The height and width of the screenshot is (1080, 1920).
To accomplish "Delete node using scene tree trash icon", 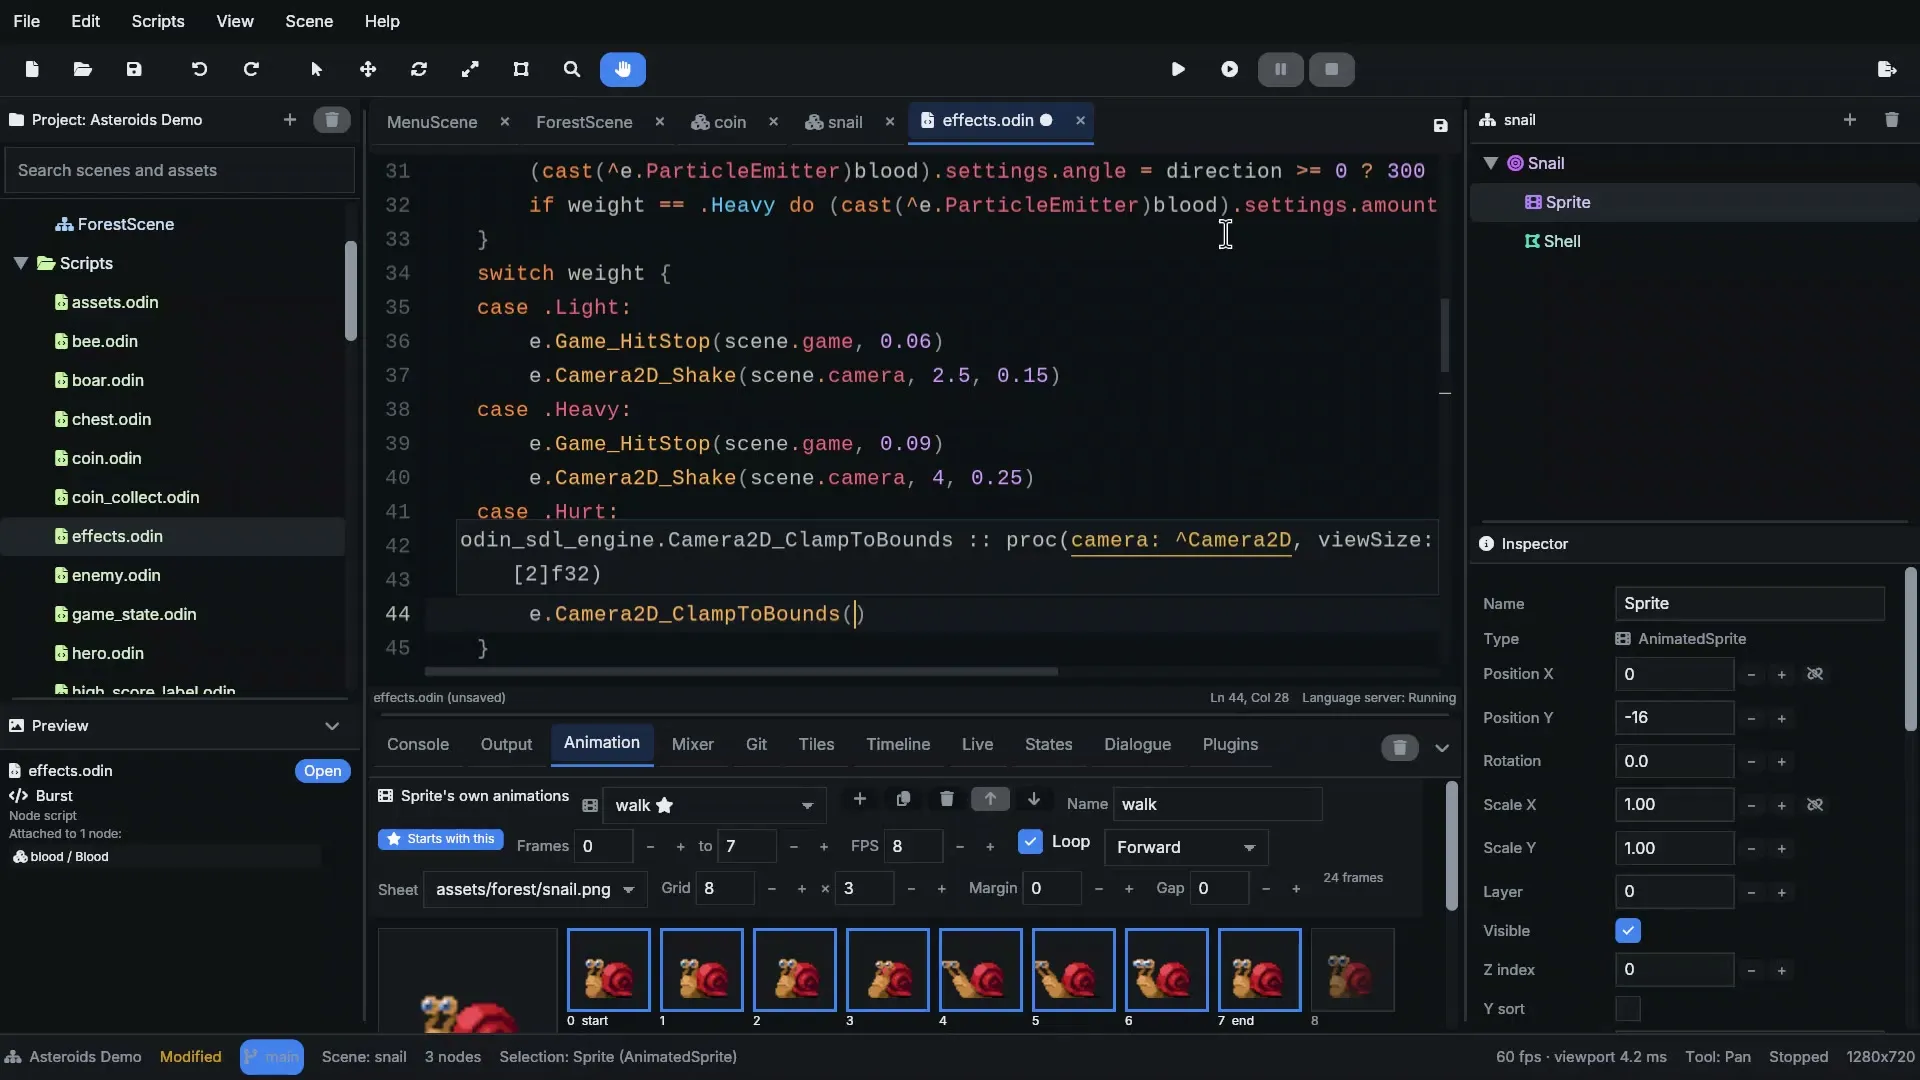I will pyautogui.click(x=1892, y=120).
